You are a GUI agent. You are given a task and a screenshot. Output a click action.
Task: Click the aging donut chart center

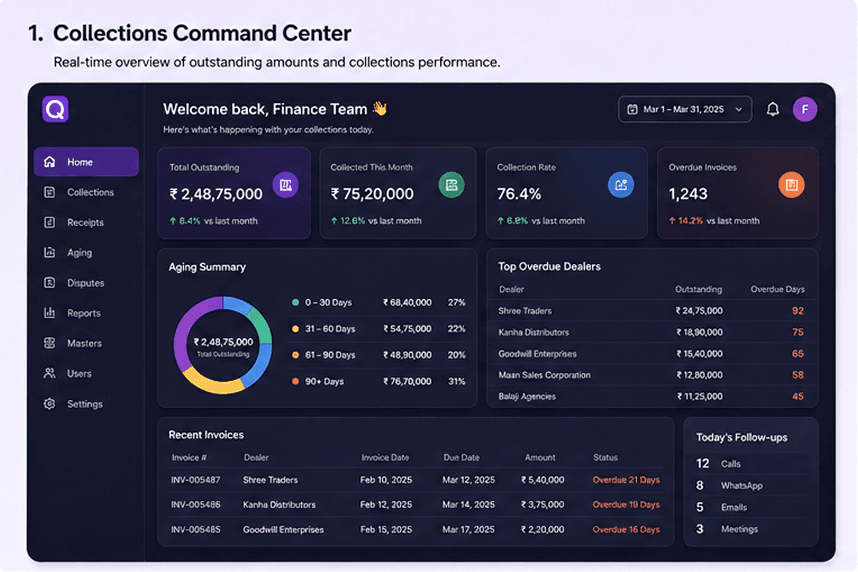(223, 346)
